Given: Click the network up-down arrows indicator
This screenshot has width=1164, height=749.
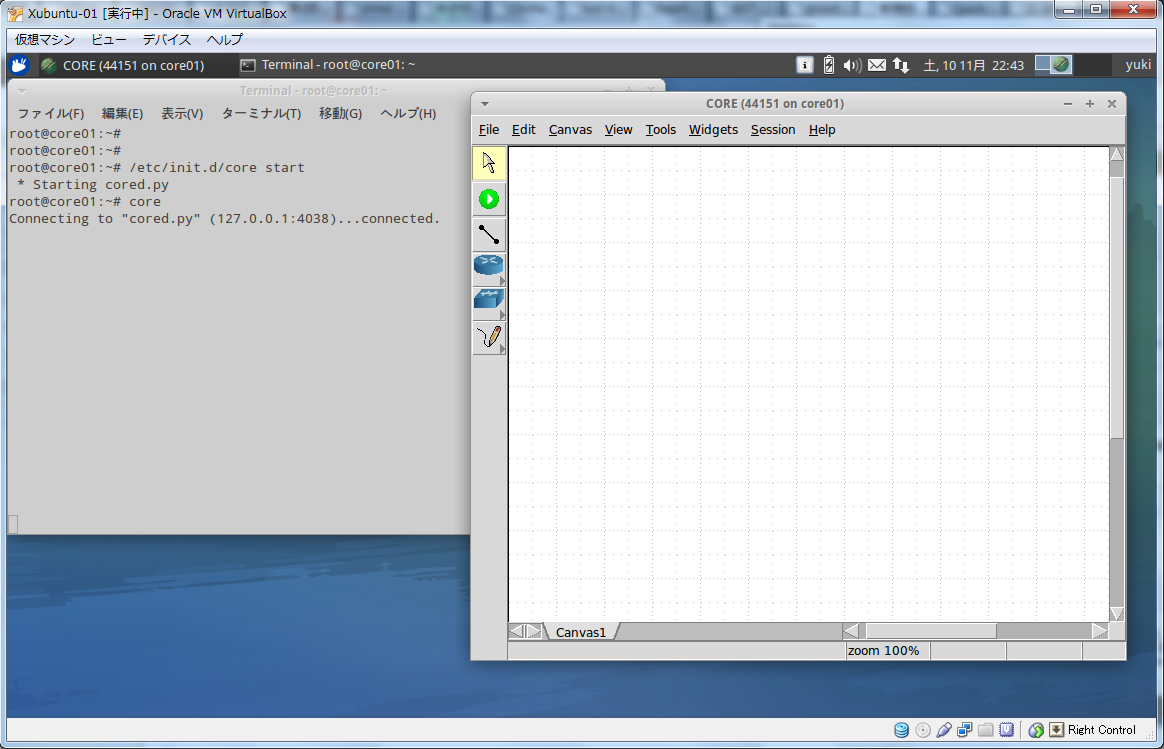Looking at the screenshot, I should click(x=901, y=65).
